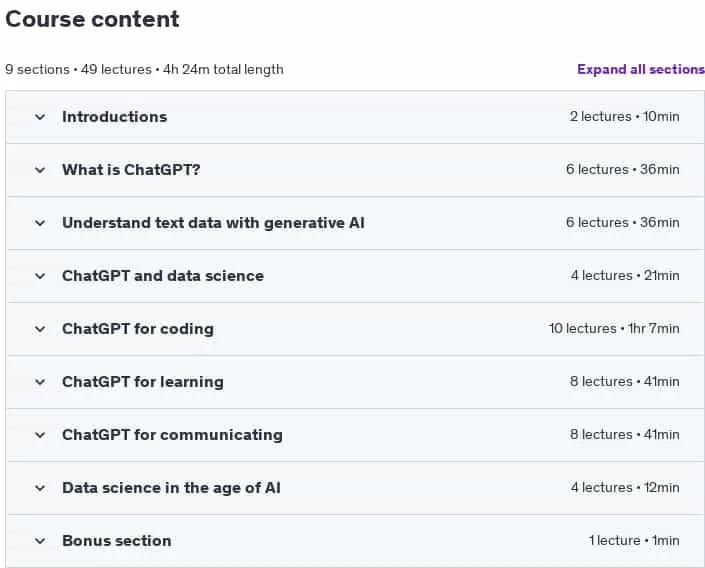Click chevron next to Data science in the age of AI
This screenshot has width=705, height=568.
40,488
